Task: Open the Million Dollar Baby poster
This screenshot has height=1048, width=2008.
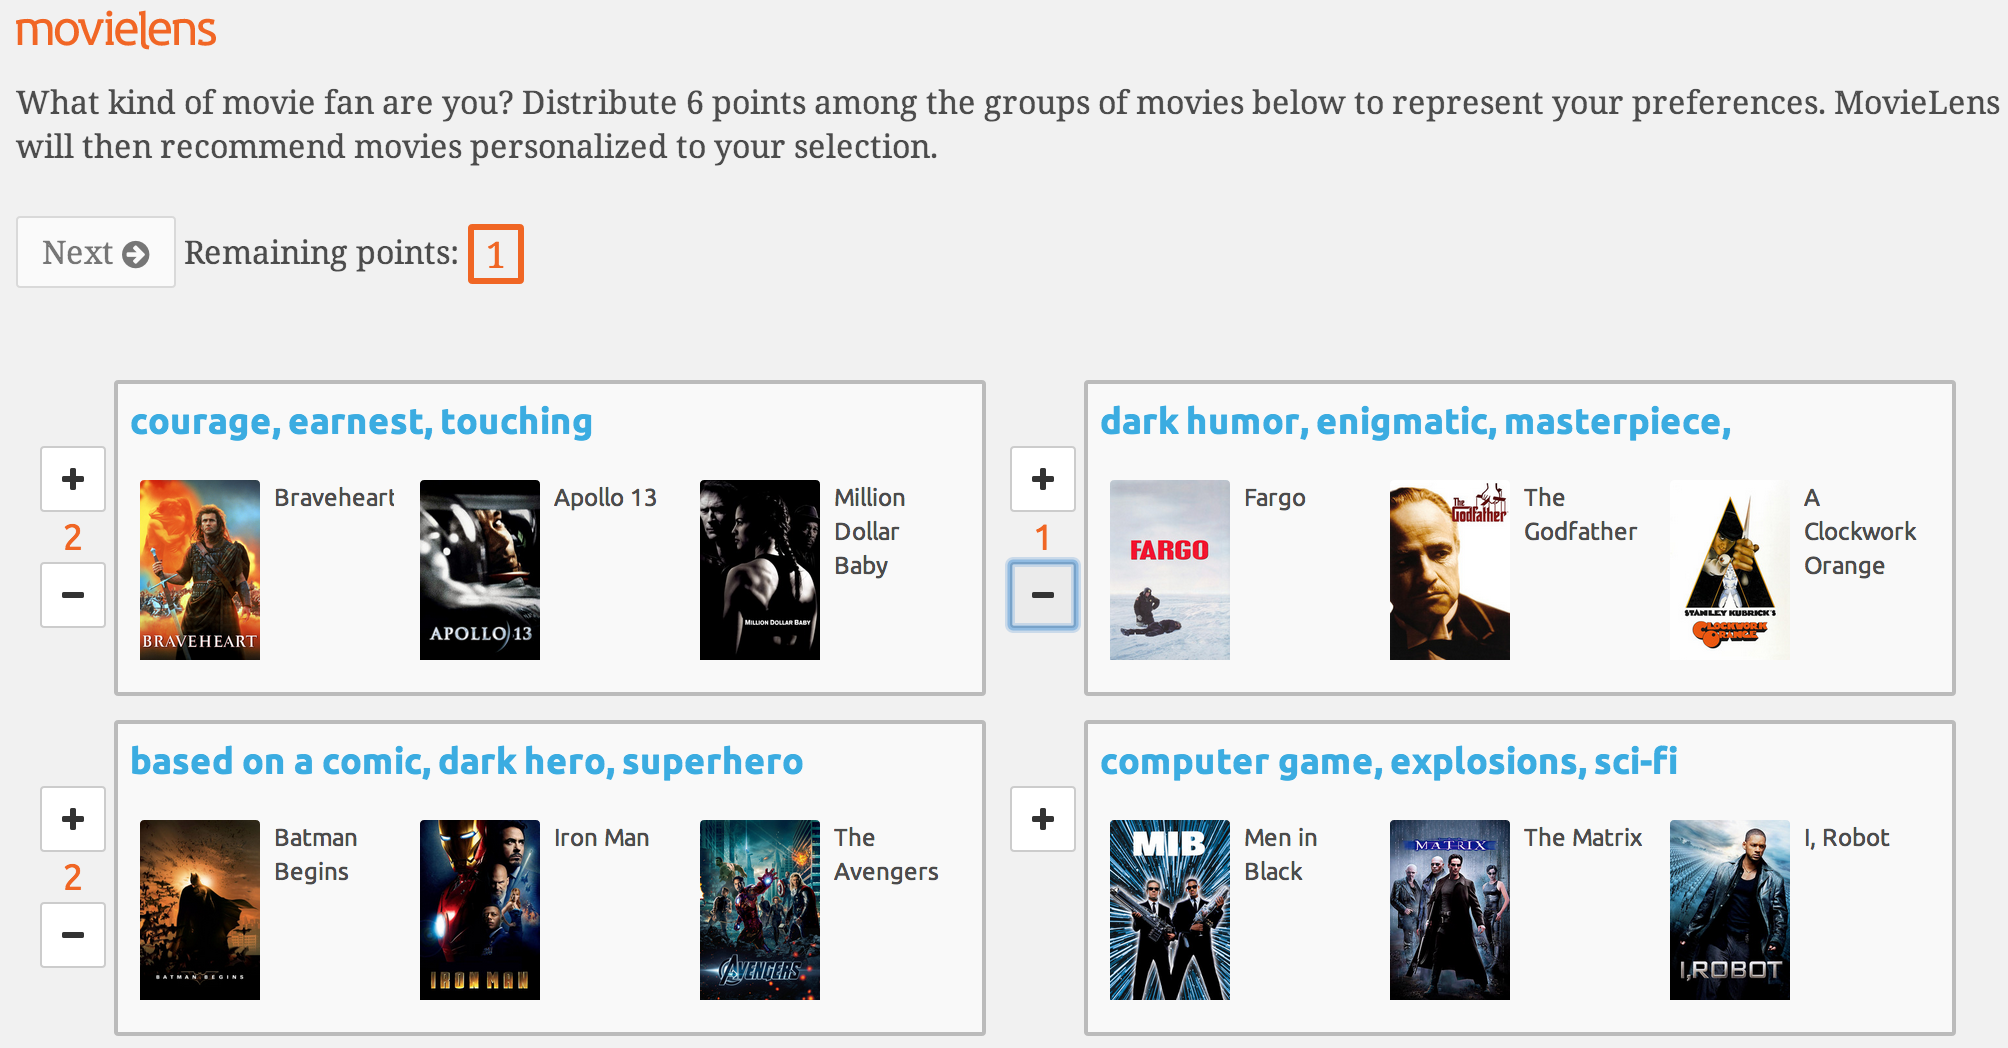Action: [x=760, y=570]
